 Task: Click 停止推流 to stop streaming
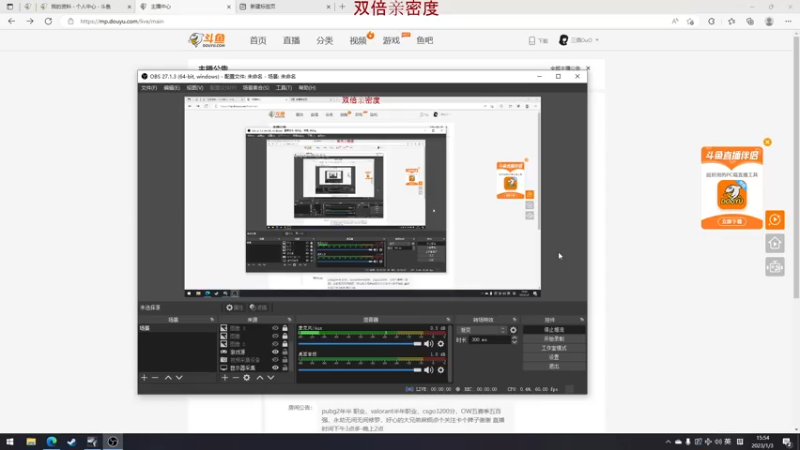tap(554, 330)
